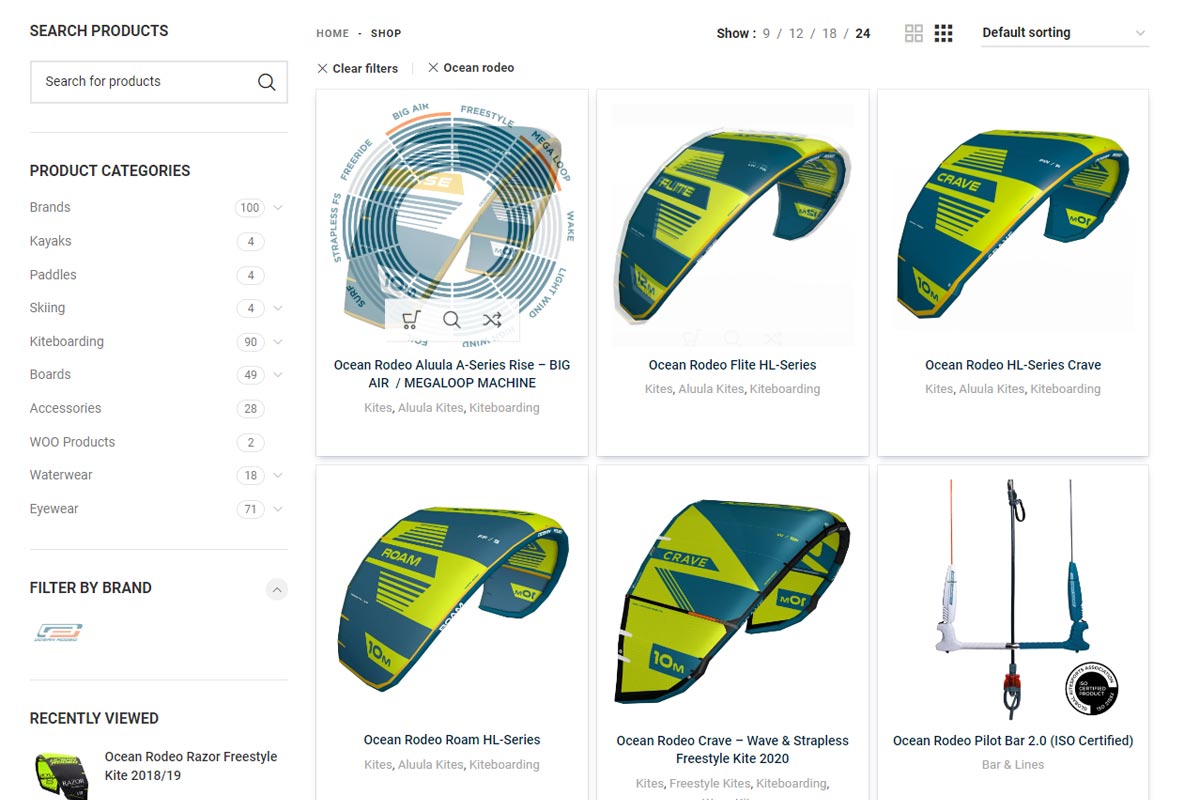Screen dimensions: 1200x800
Task: Open Crave Wave & Strapless Freestyle Kite 2020 title
Action: (x=732, y=749)
